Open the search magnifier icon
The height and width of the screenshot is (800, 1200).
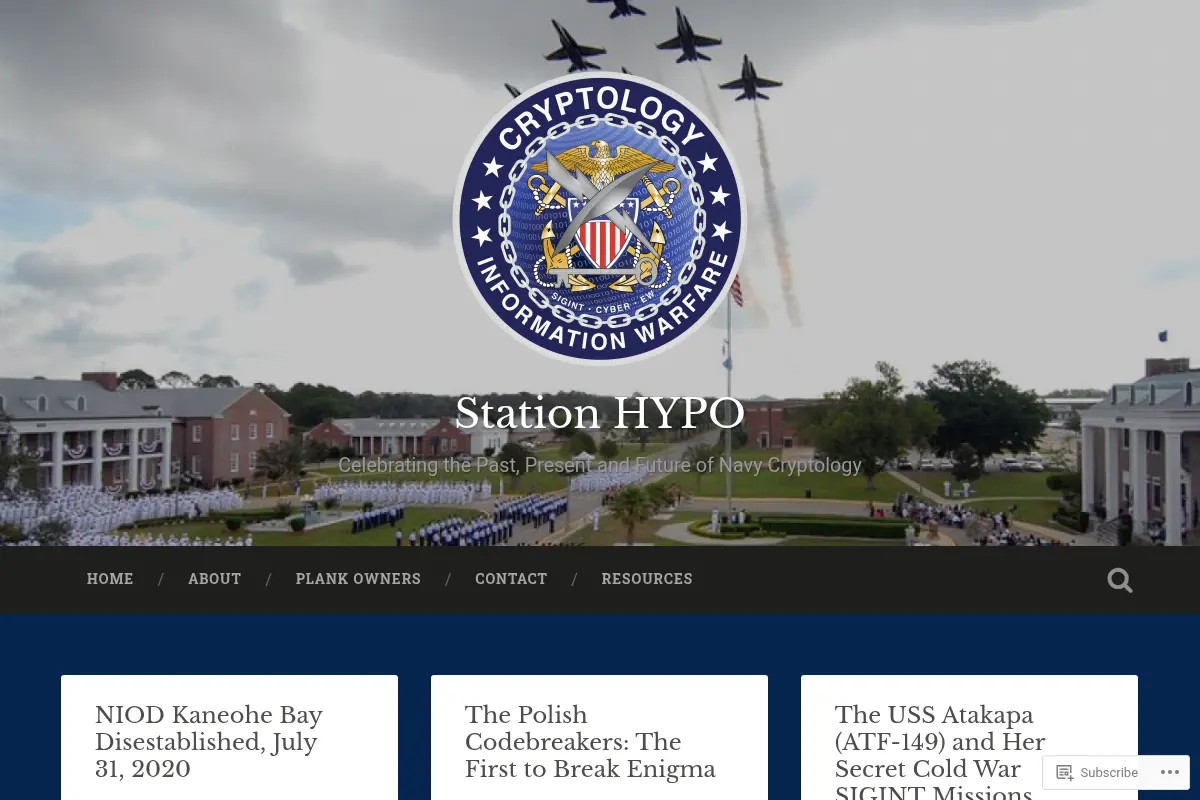click(1119, 580)
